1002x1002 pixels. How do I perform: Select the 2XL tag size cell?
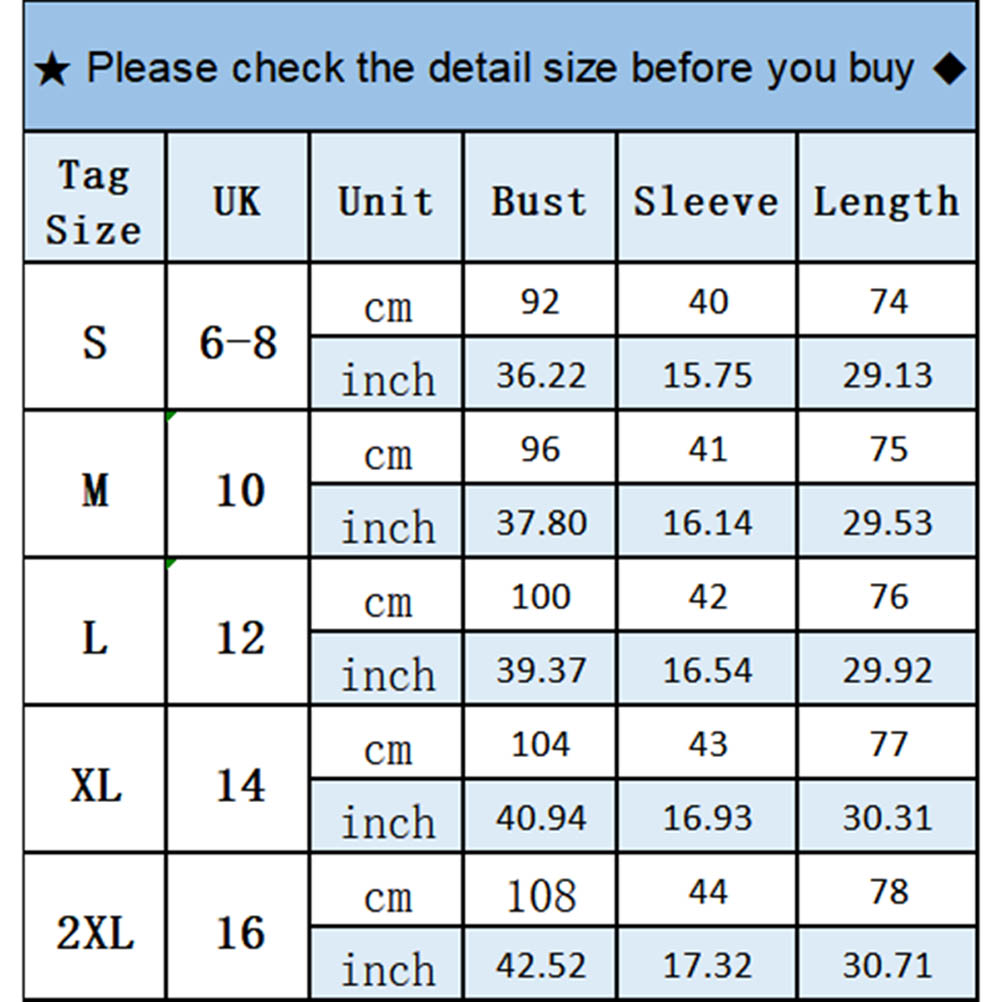point(94,933)
